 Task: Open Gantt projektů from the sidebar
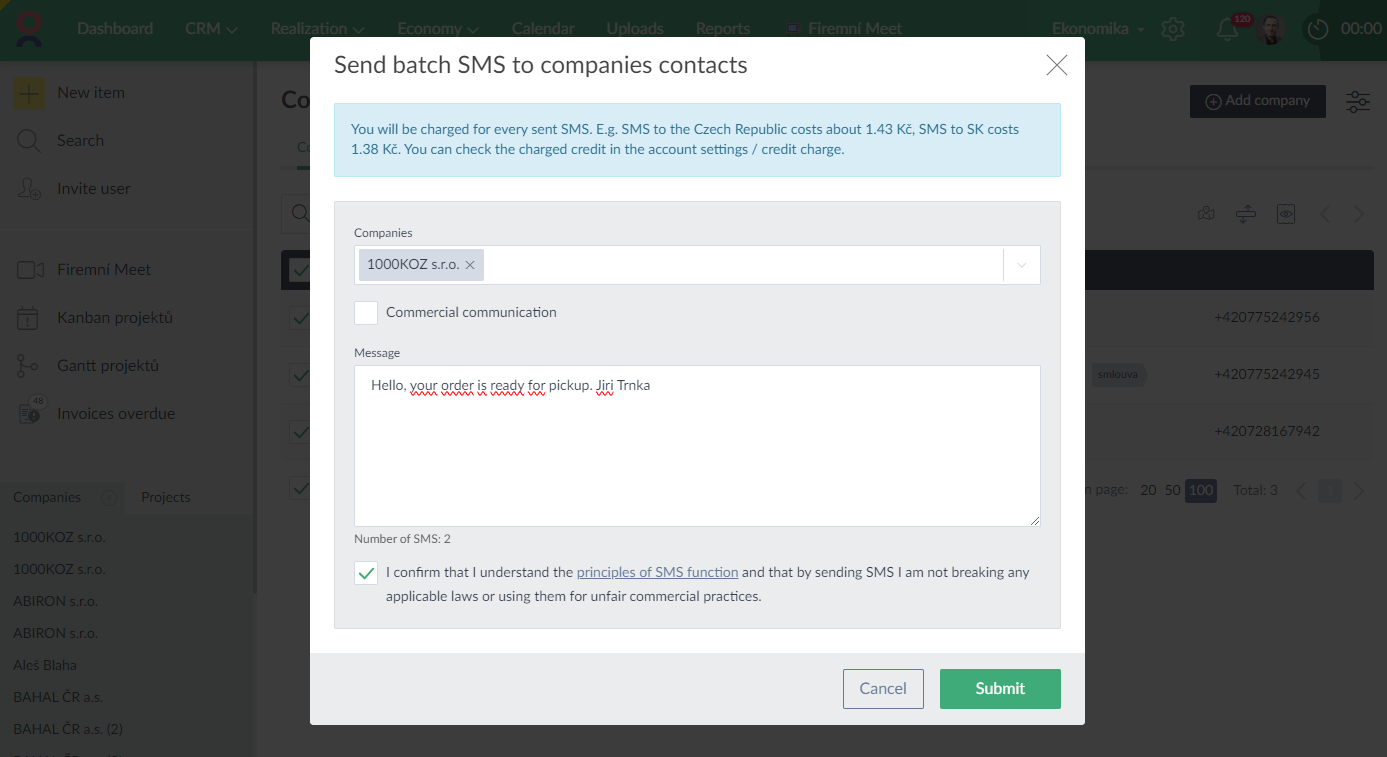(107, 366)
